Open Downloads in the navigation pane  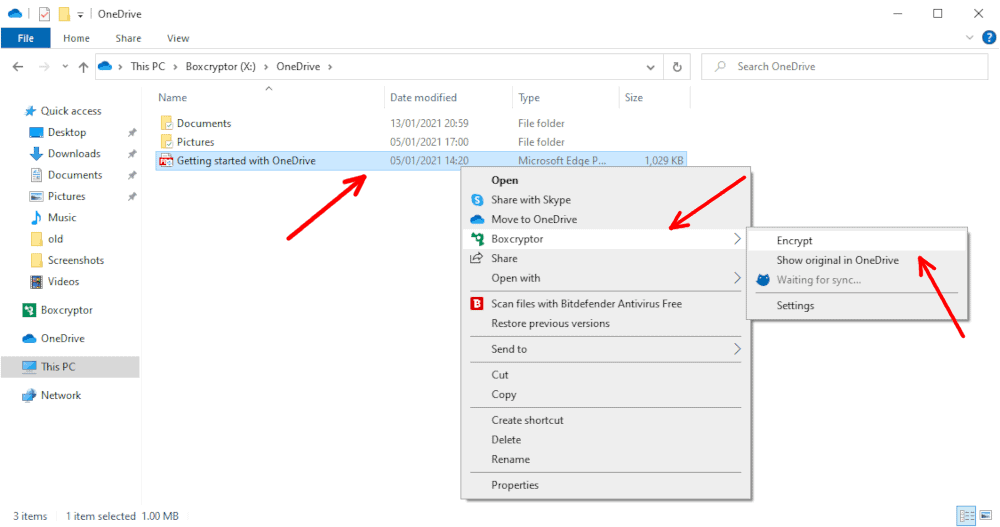click(74, 154)
